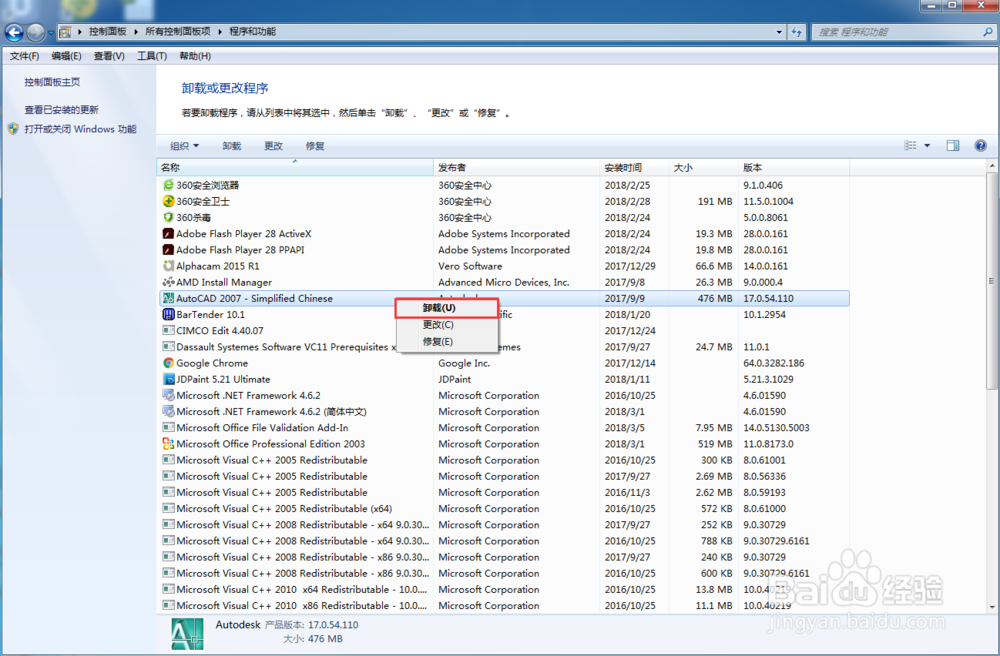Open the 工具(T) menu
The image size is (1000, 656).
152,56
